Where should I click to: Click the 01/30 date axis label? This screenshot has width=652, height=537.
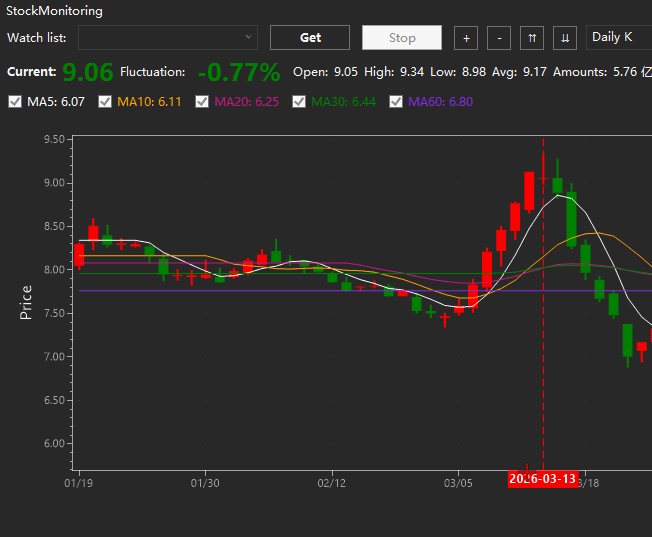(205, 483)
